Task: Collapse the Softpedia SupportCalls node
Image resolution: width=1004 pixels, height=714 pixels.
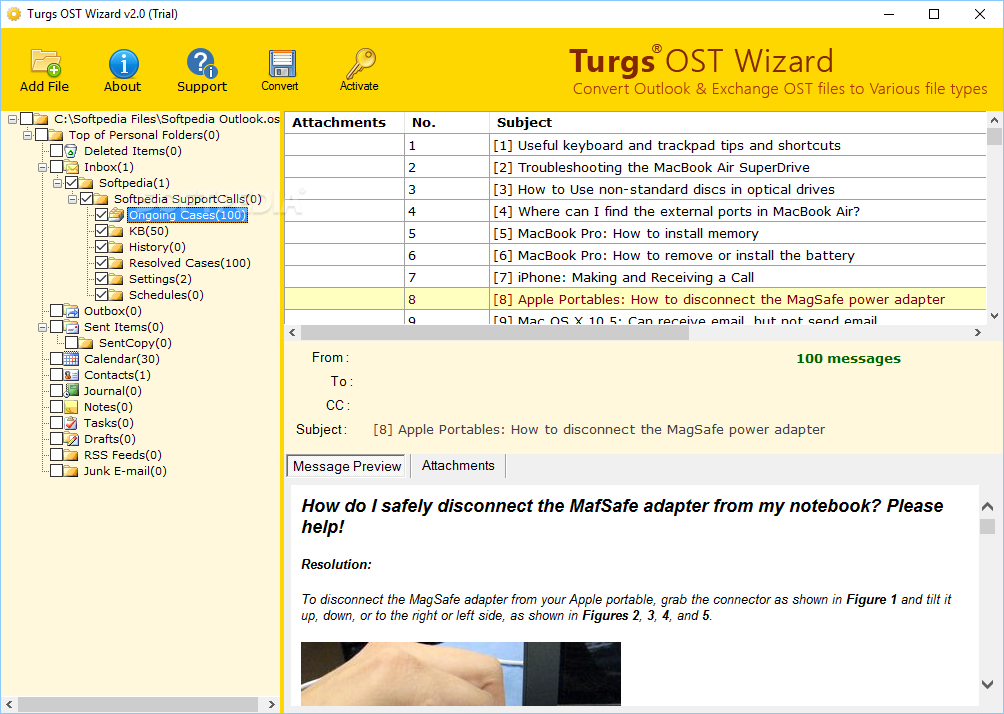Action: [72, 199]
